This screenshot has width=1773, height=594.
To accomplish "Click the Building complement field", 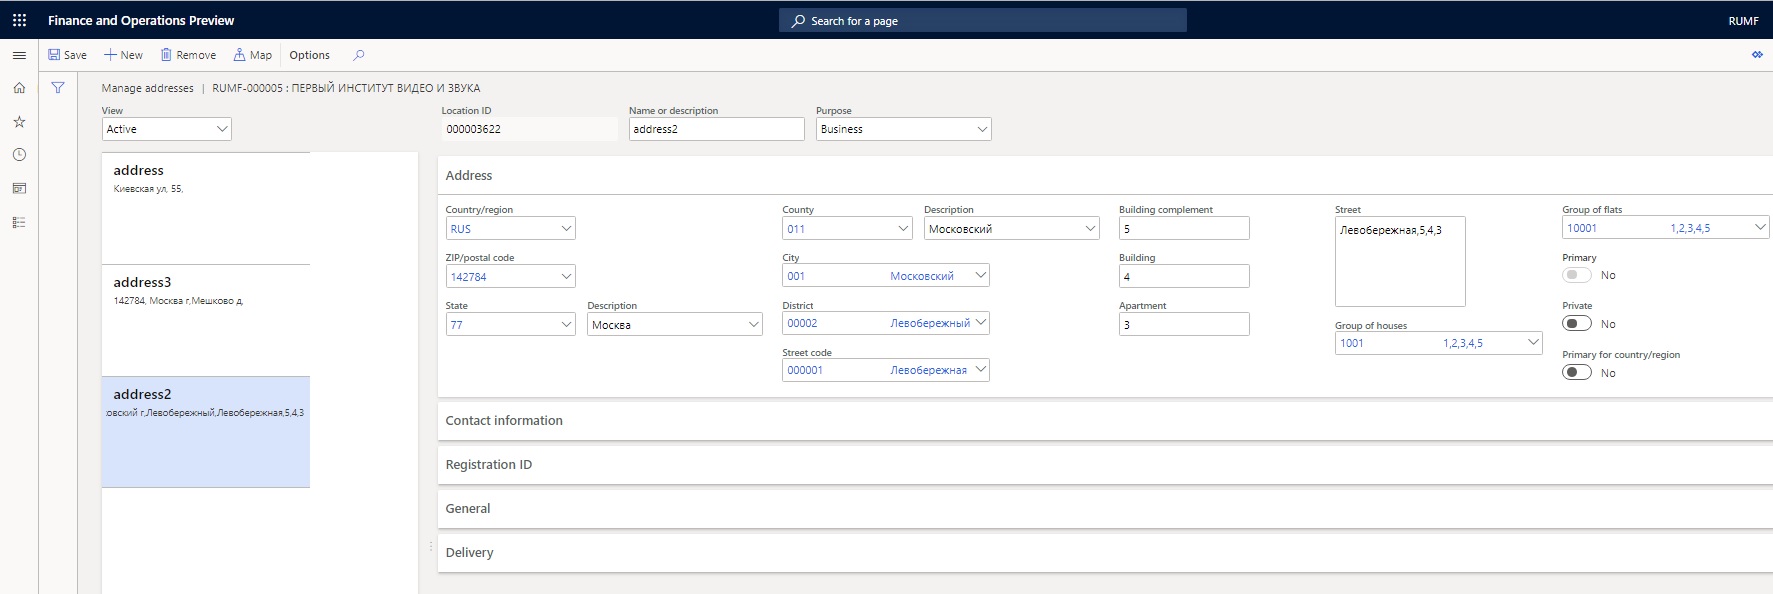I will point(1184,228).
